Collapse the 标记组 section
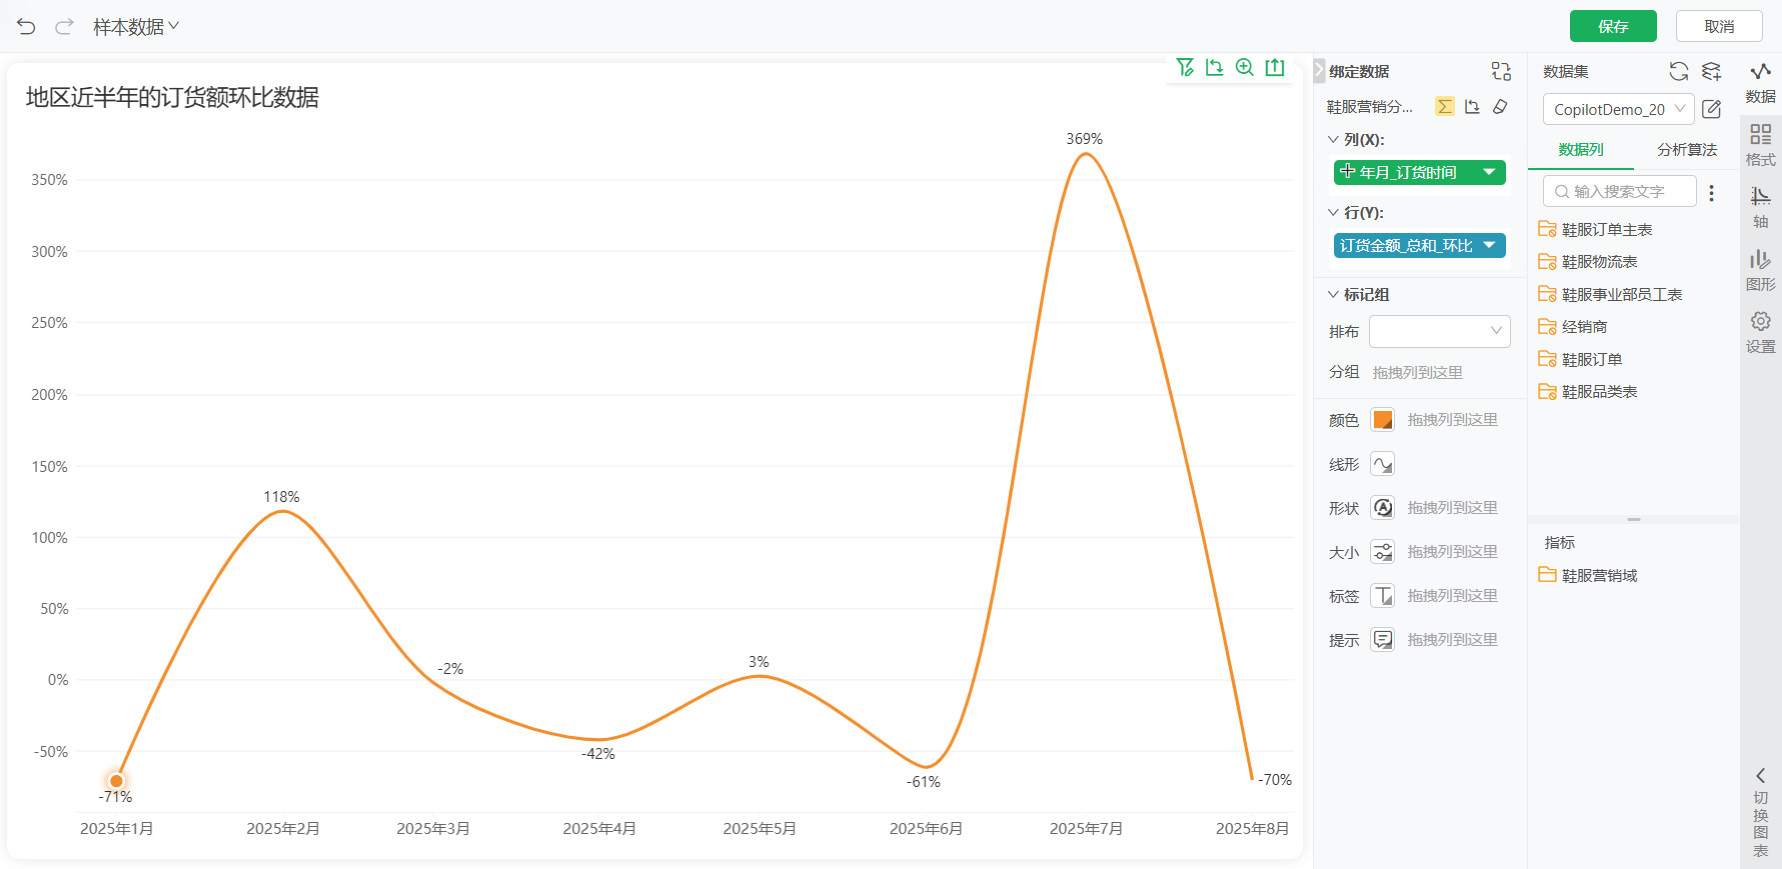 1333,295
